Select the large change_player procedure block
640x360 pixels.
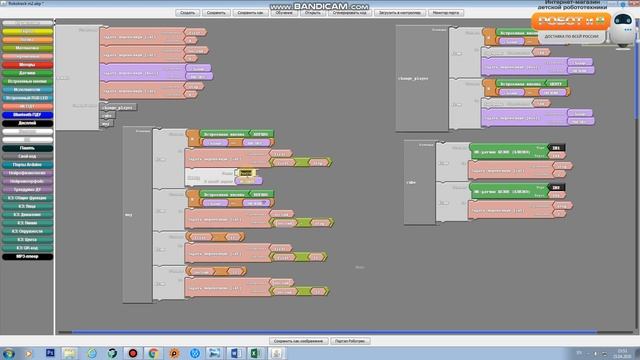(422, 78)
